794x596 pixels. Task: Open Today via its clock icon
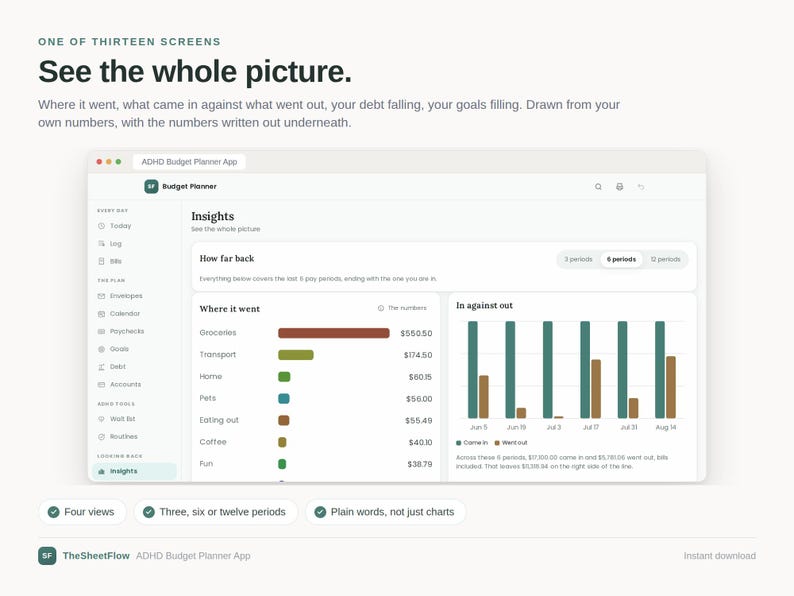point(101,226)
